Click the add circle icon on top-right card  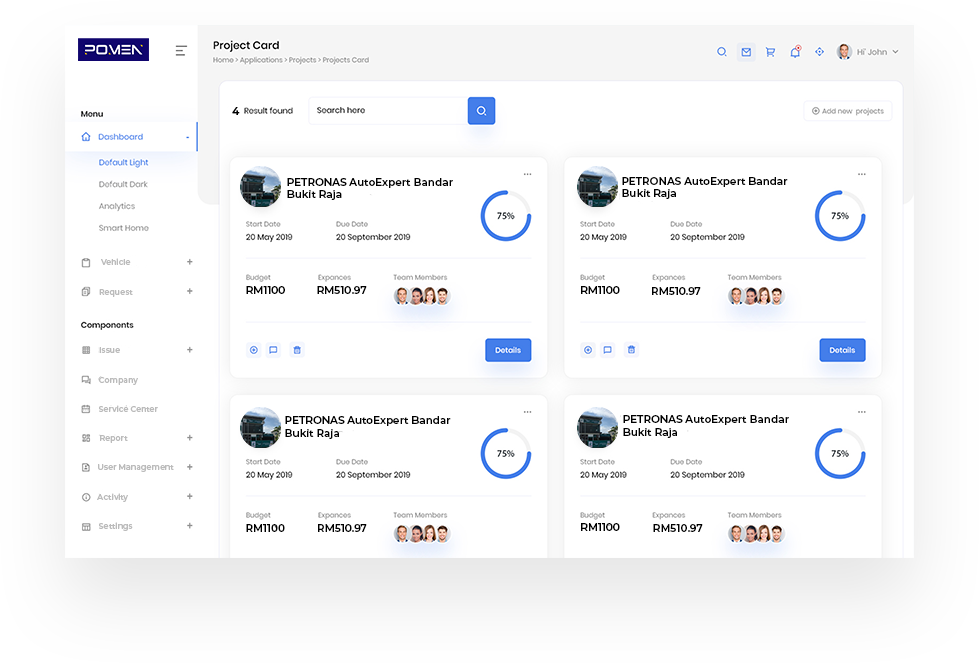tap(588, 350)
